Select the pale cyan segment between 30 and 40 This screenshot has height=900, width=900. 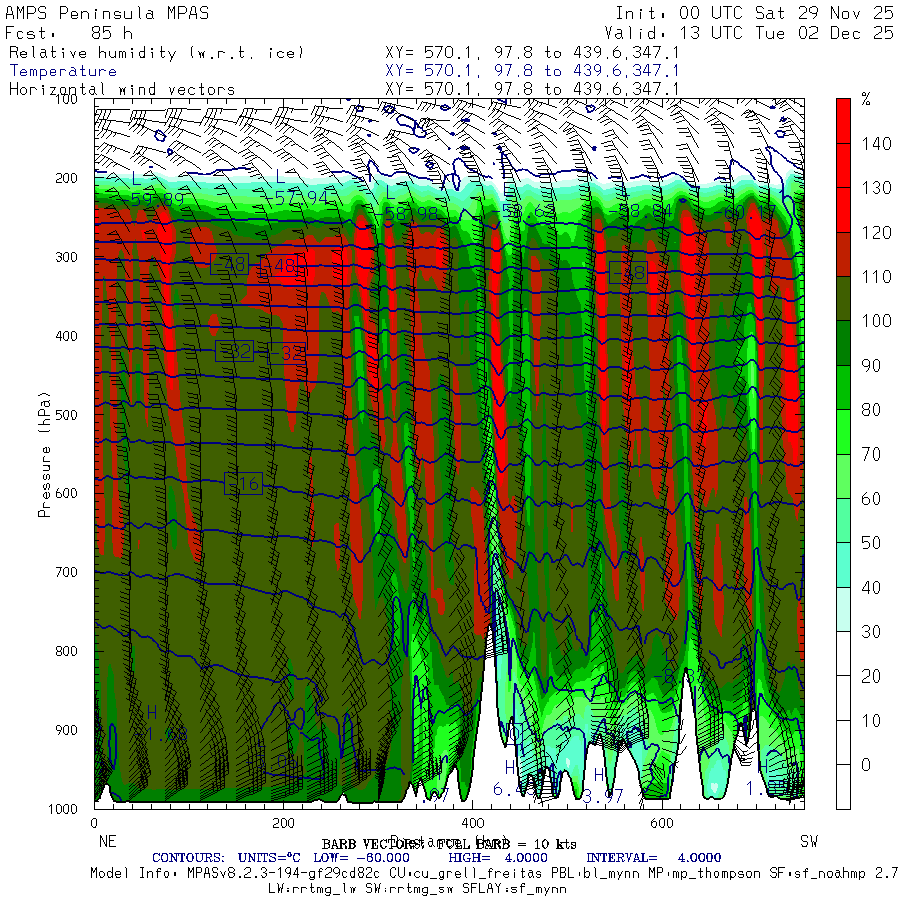[x=843, y=610]
